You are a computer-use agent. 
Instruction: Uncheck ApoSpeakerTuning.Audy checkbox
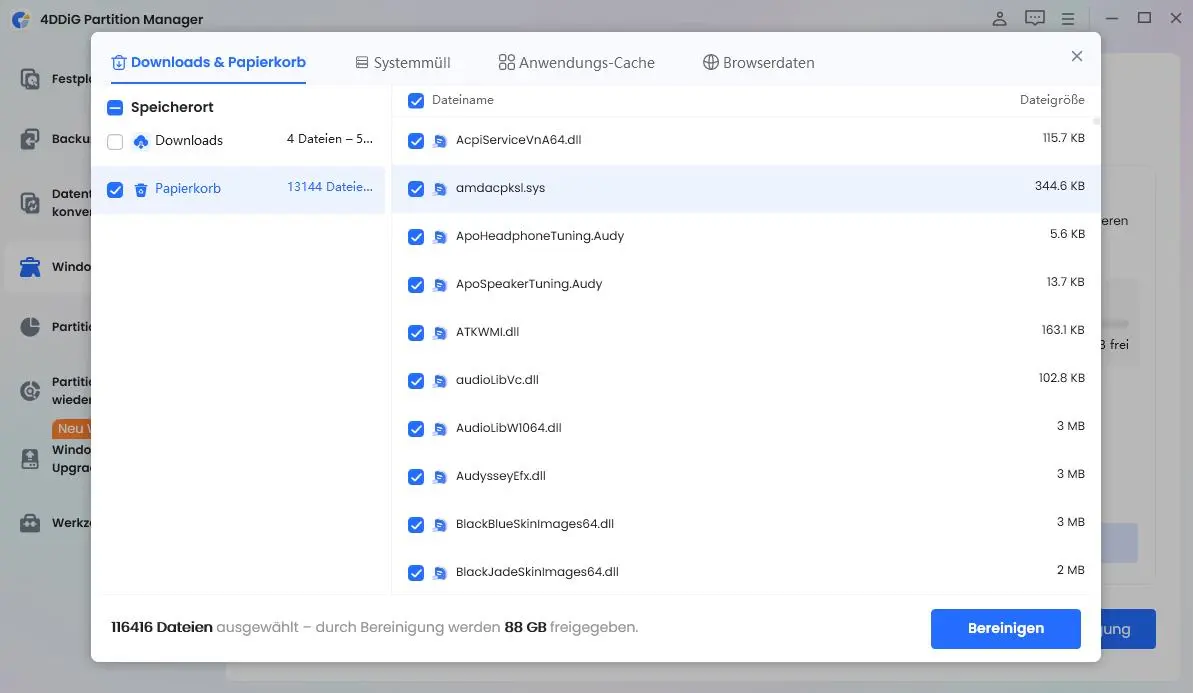pos(415,285)
